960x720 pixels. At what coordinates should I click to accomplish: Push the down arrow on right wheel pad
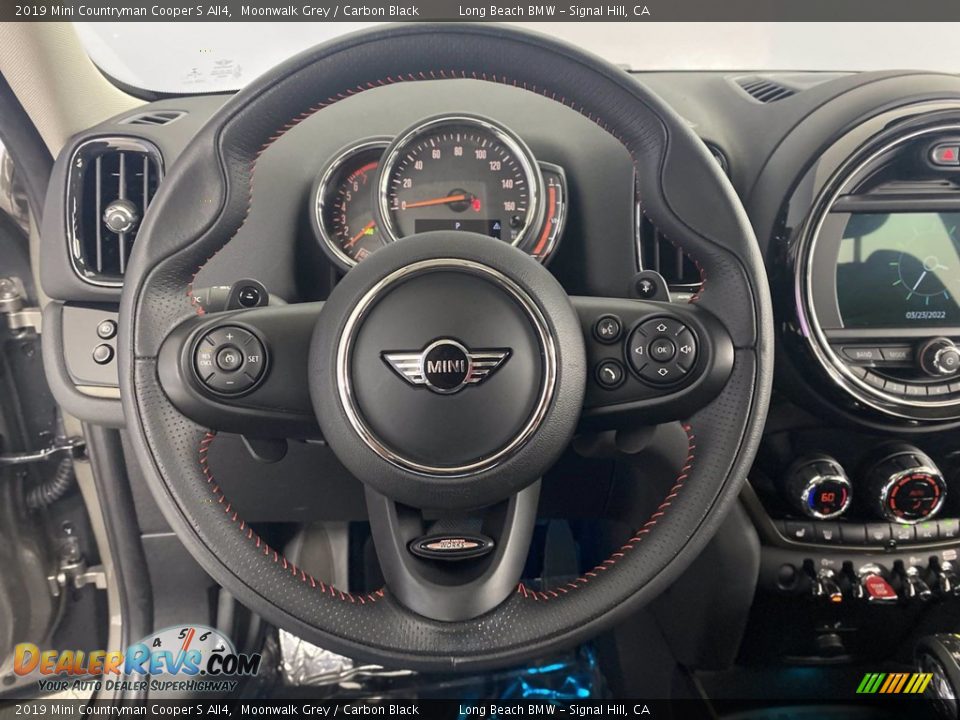(662, 372)
